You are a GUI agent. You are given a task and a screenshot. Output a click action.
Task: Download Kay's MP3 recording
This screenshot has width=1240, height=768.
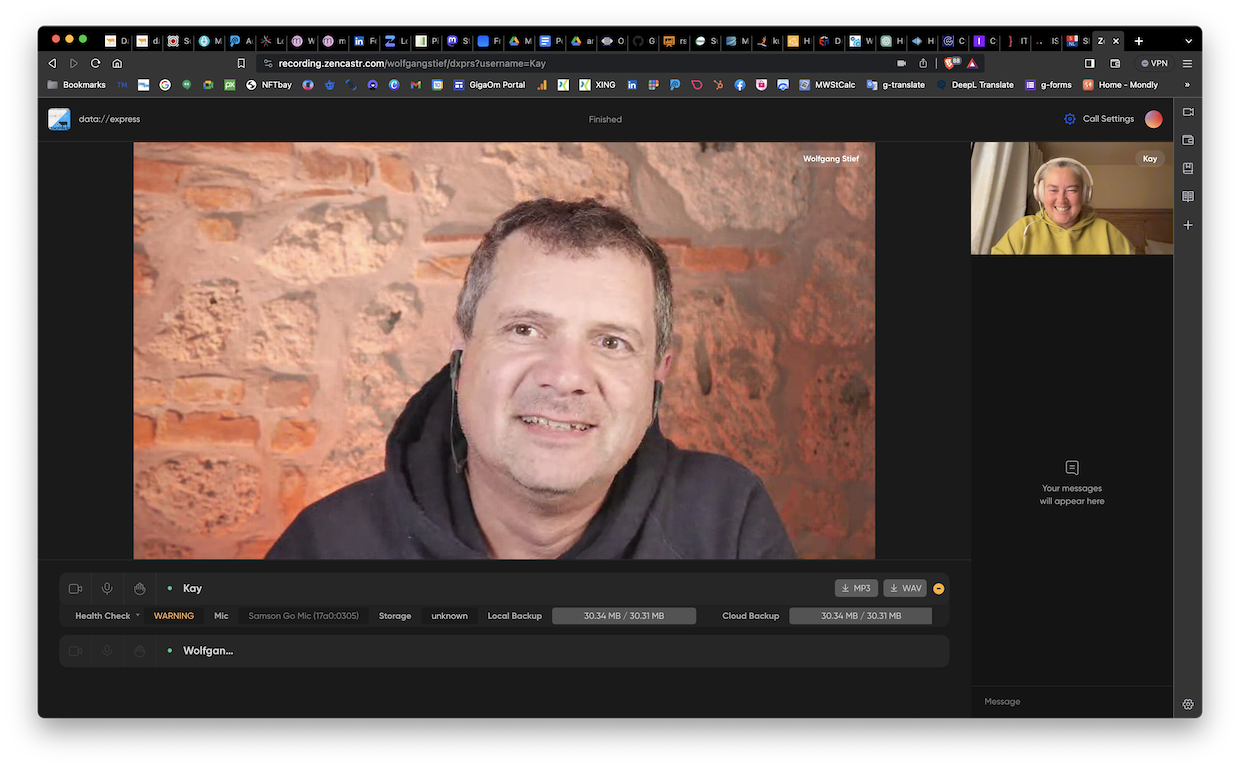pyautogui.click(x=856, y=588)
